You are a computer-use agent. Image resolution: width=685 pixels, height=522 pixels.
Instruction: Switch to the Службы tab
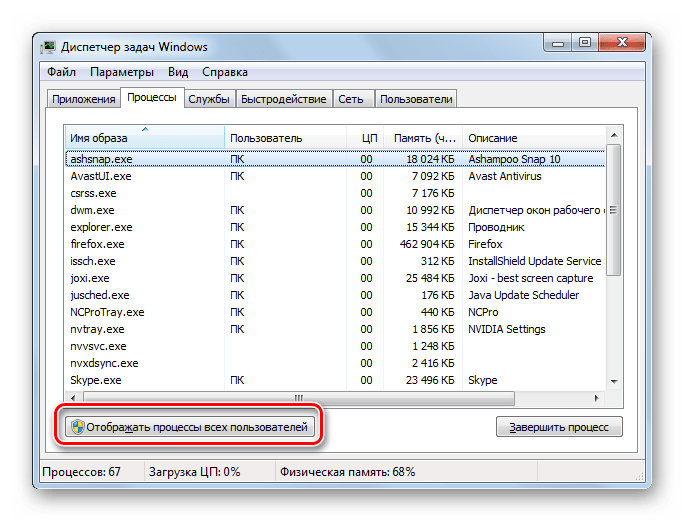click(209, 99)
